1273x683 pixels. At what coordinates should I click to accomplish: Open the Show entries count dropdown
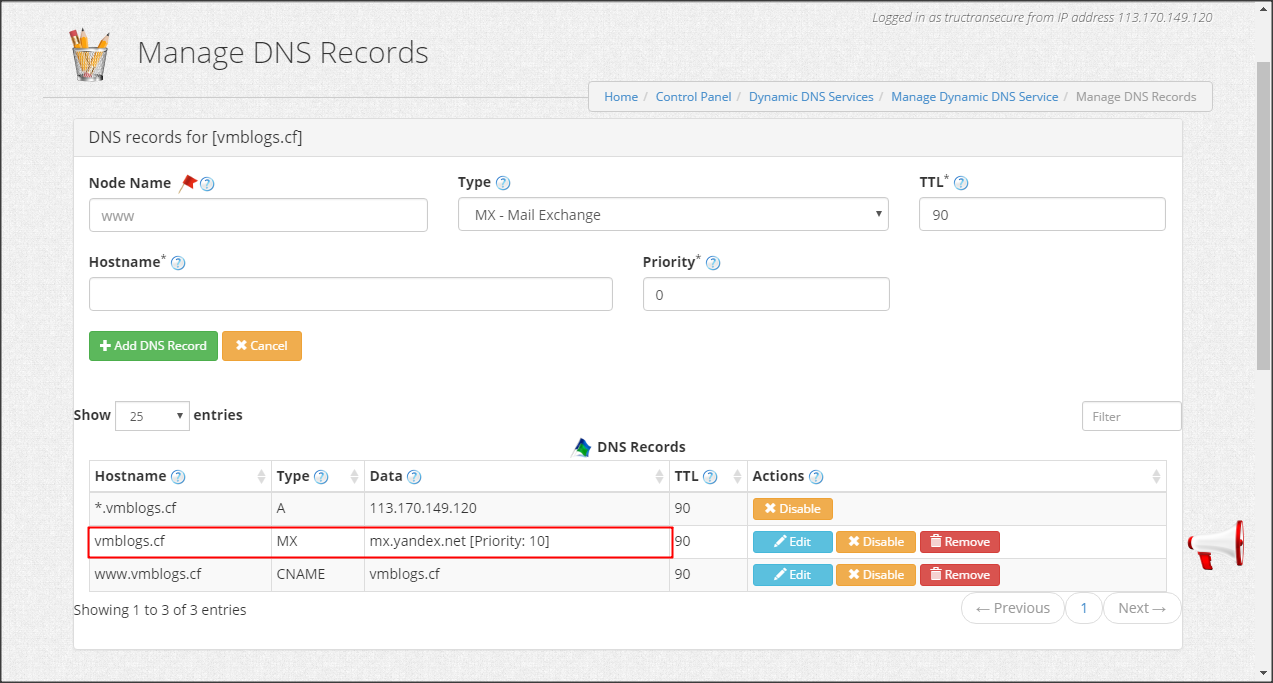(x=152, y=416)
